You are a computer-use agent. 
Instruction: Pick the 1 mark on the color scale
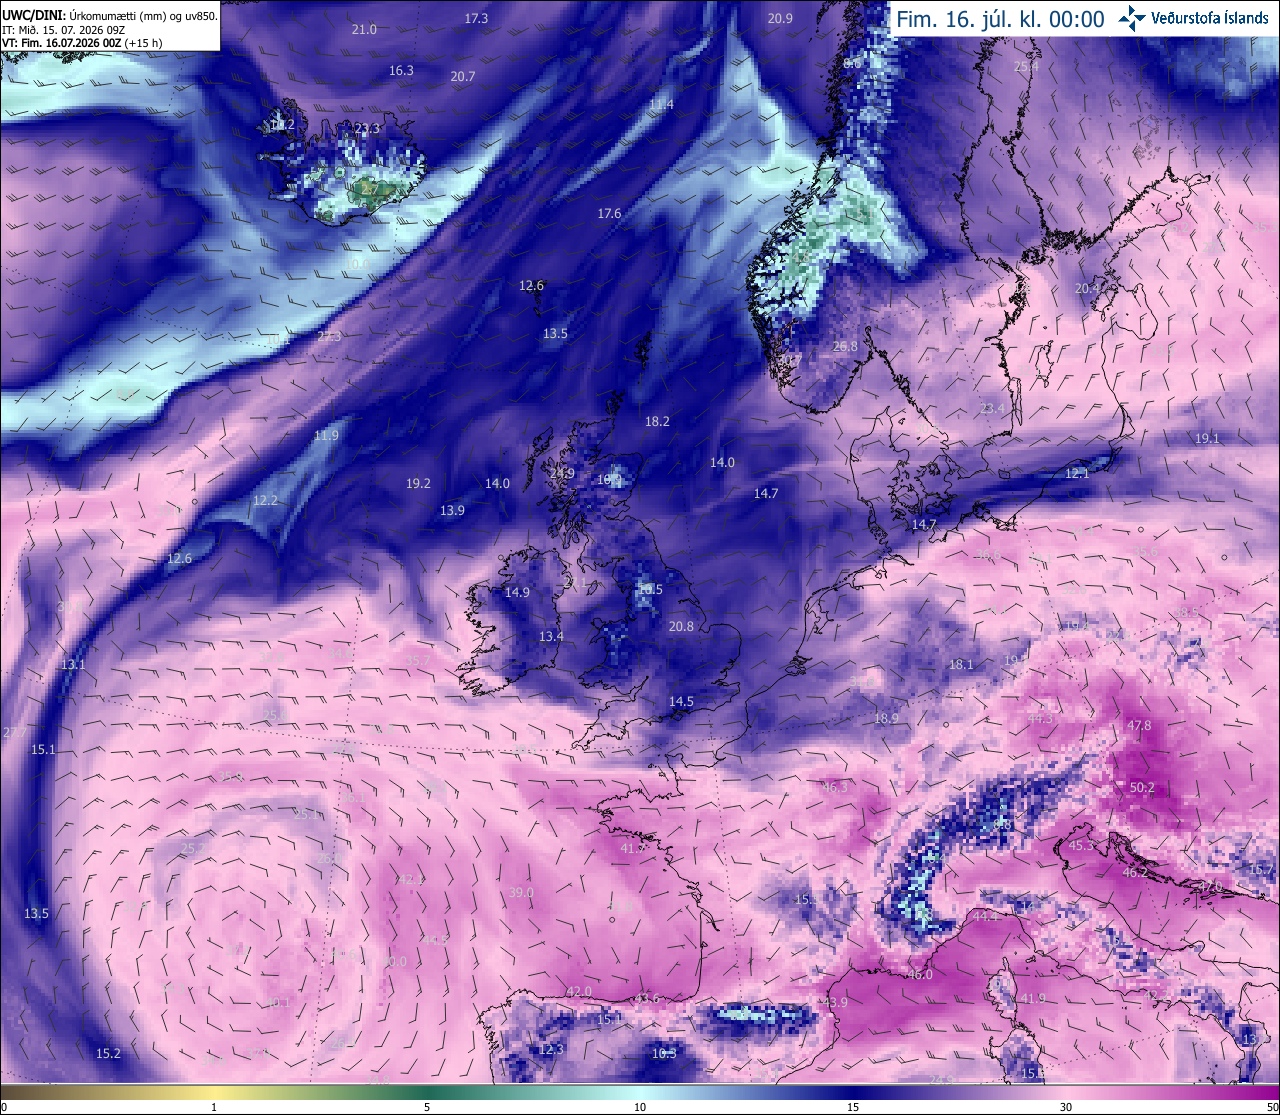pos(214,1107)
